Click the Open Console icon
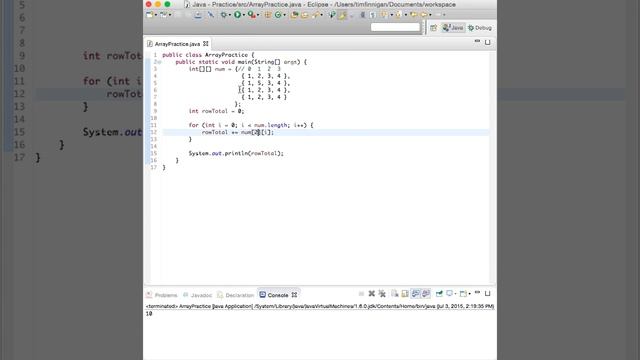Screen dimensions: 640x360 coord(463,293)
